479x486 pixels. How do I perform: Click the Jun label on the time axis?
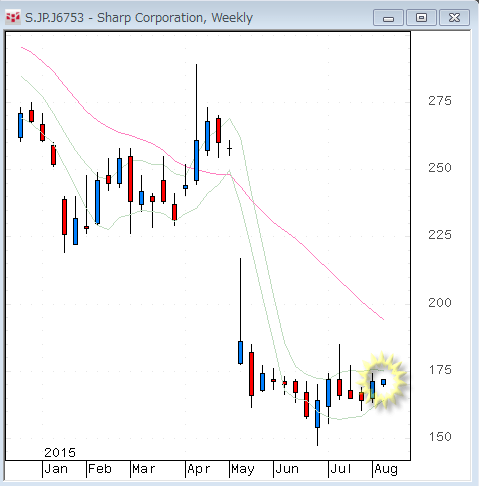(287, 469)
